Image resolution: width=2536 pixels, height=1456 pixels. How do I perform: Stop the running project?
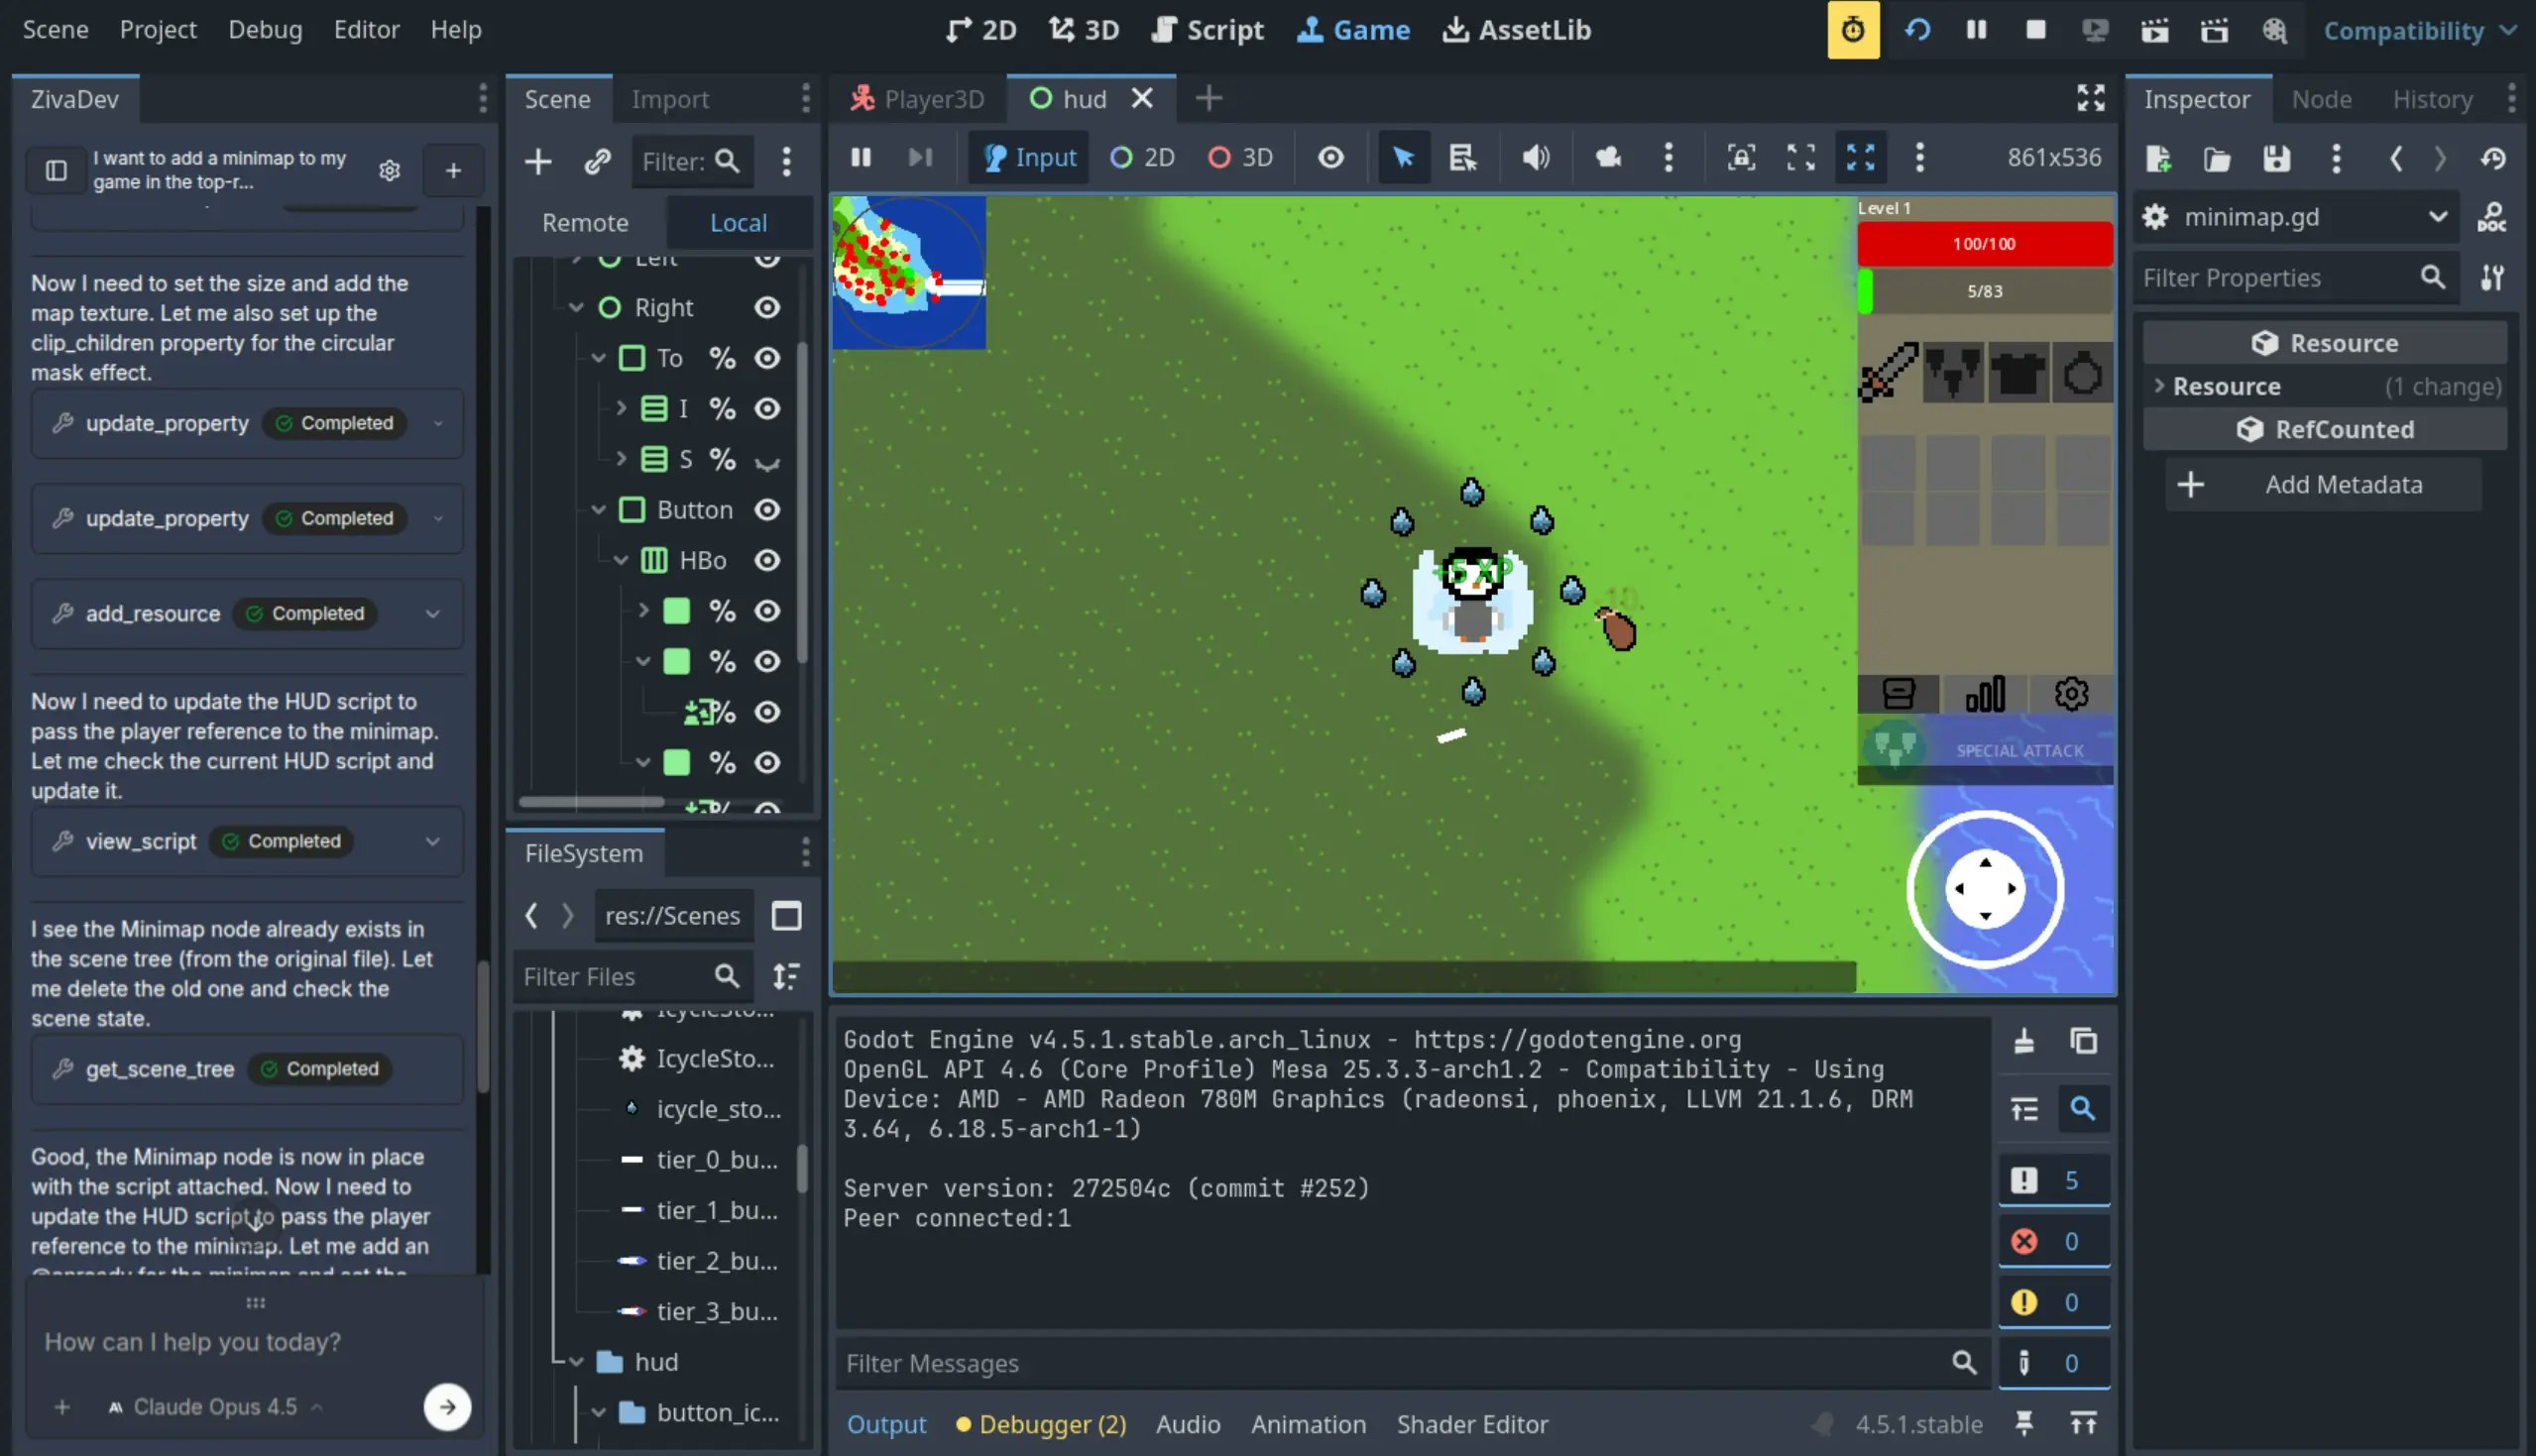click(2034, 30)
